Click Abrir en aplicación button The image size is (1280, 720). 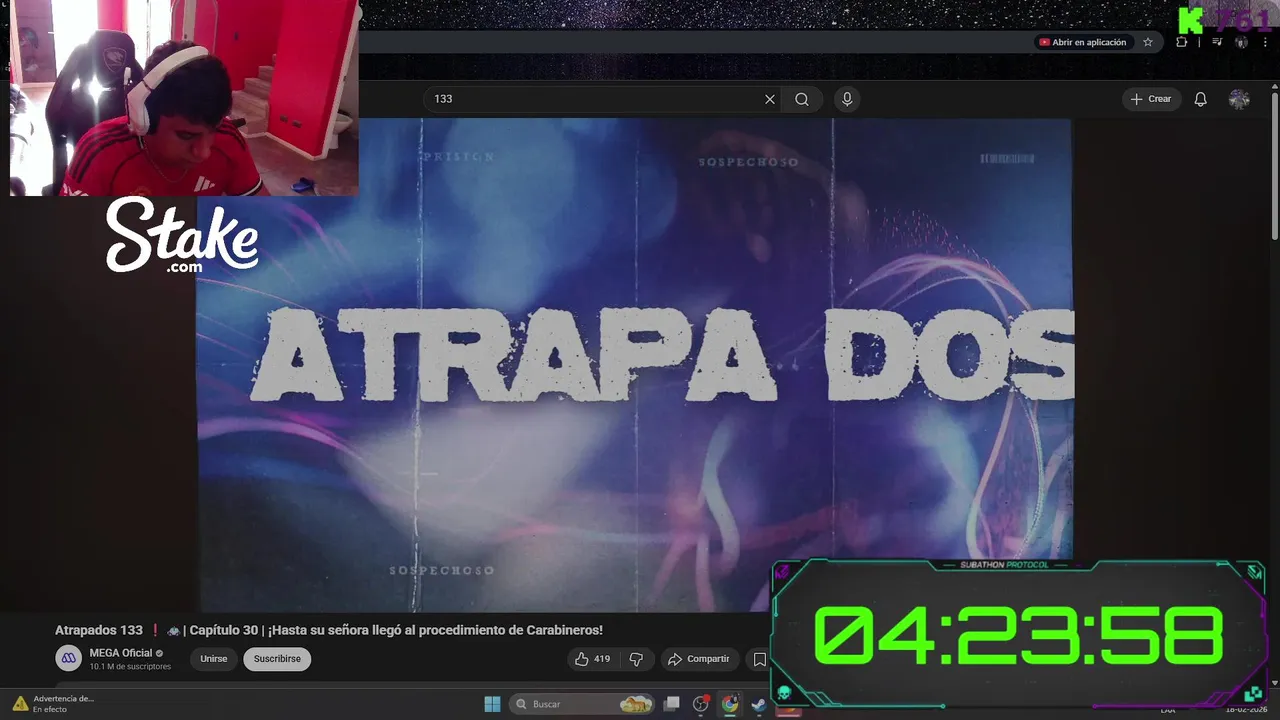click(x=1083, y=42)
